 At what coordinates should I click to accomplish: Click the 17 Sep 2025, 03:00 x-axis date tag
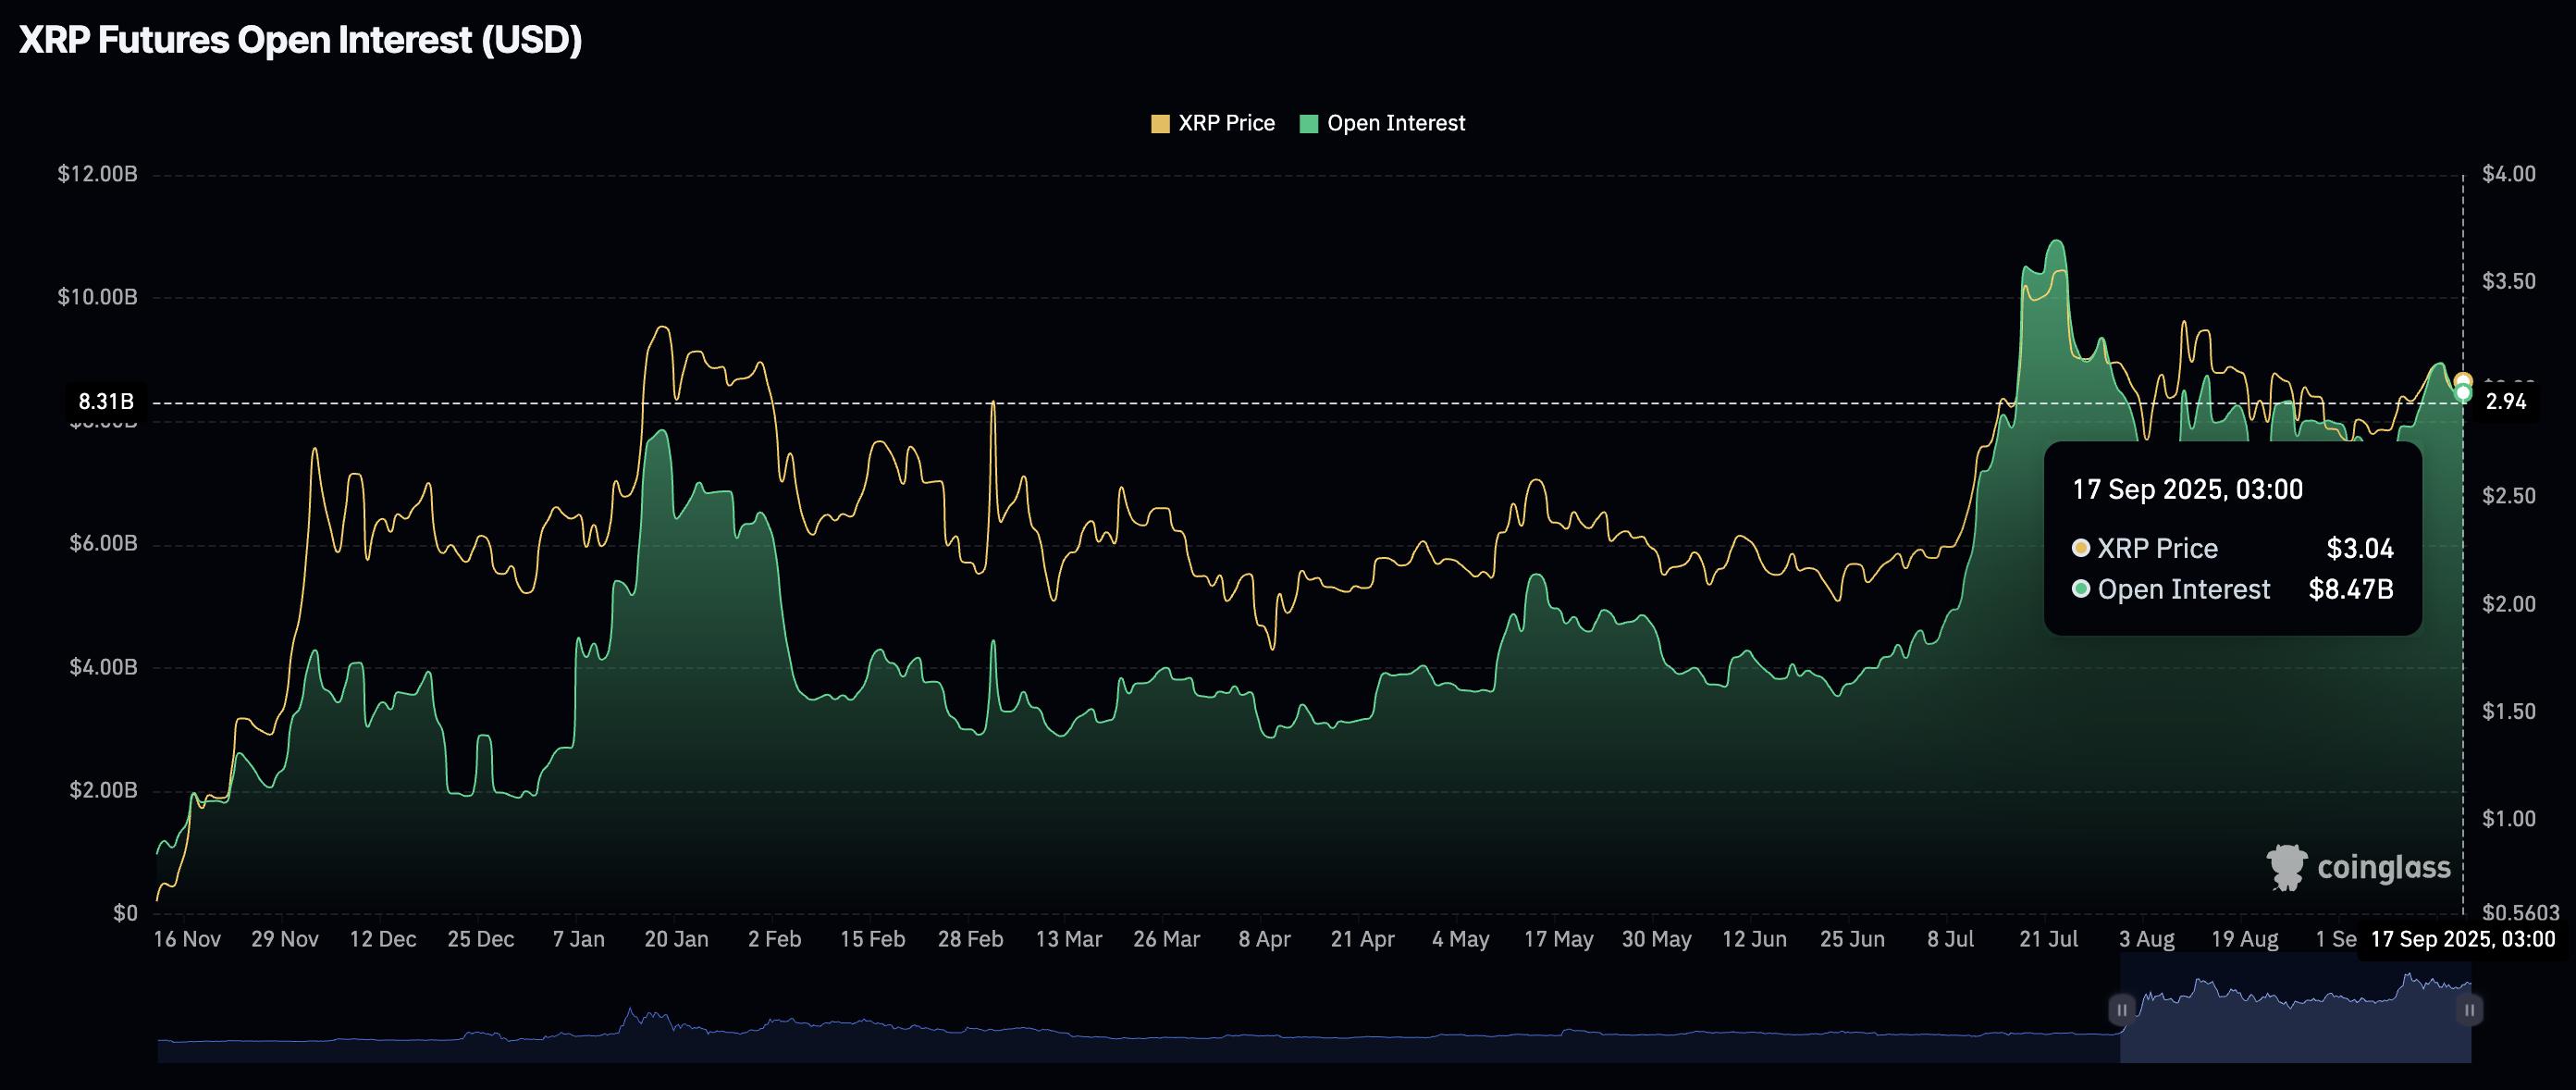(2462, 939)
